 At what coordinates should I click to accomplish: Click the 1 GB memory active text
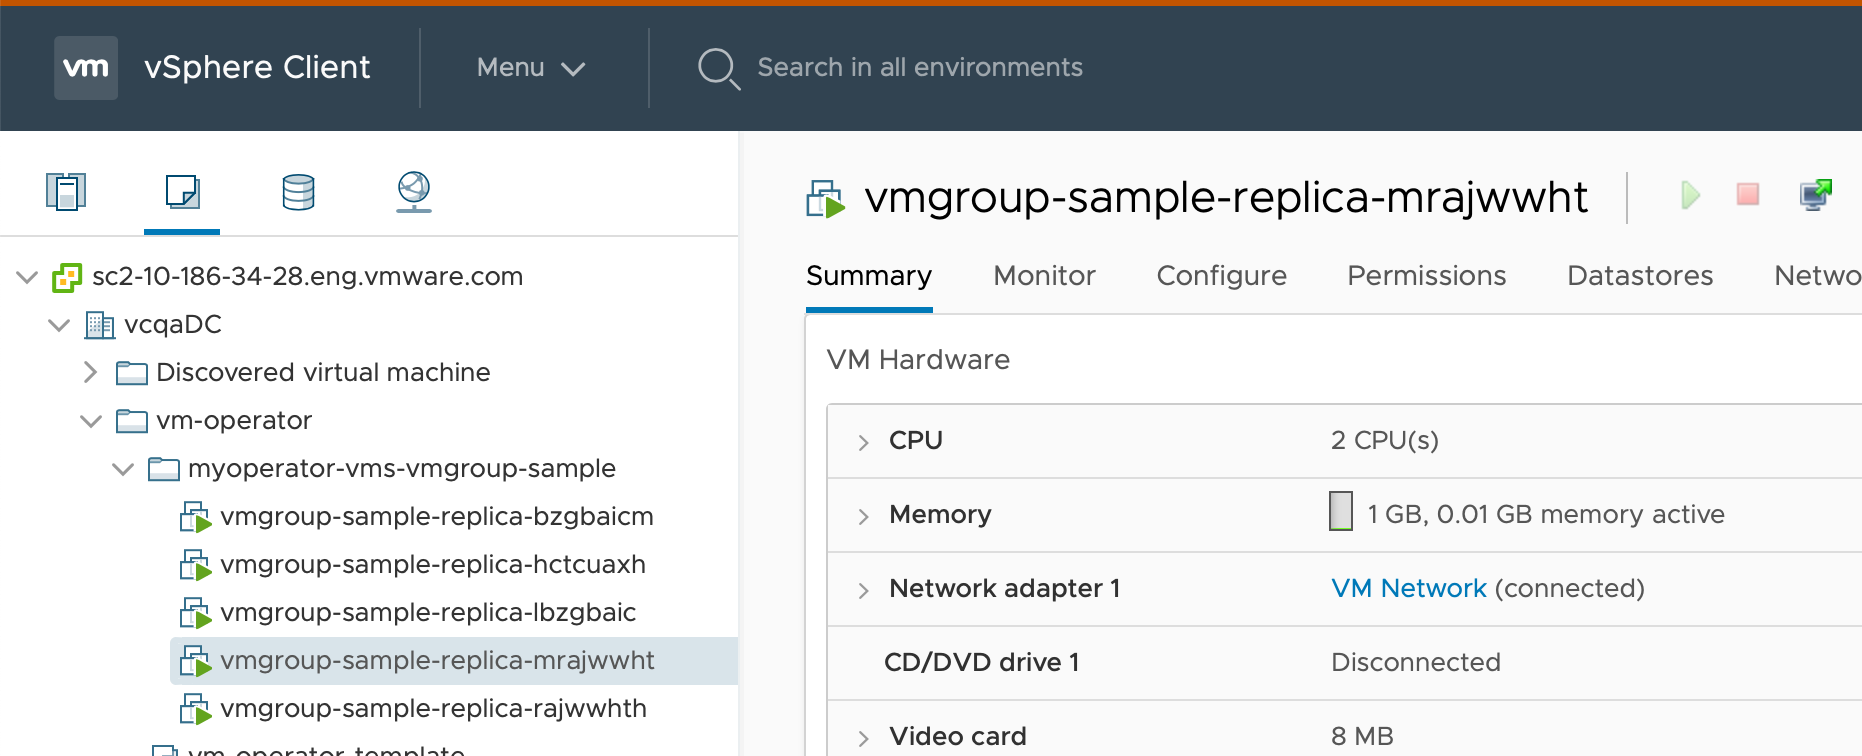pyautogui.click(x=1546, y=514)
